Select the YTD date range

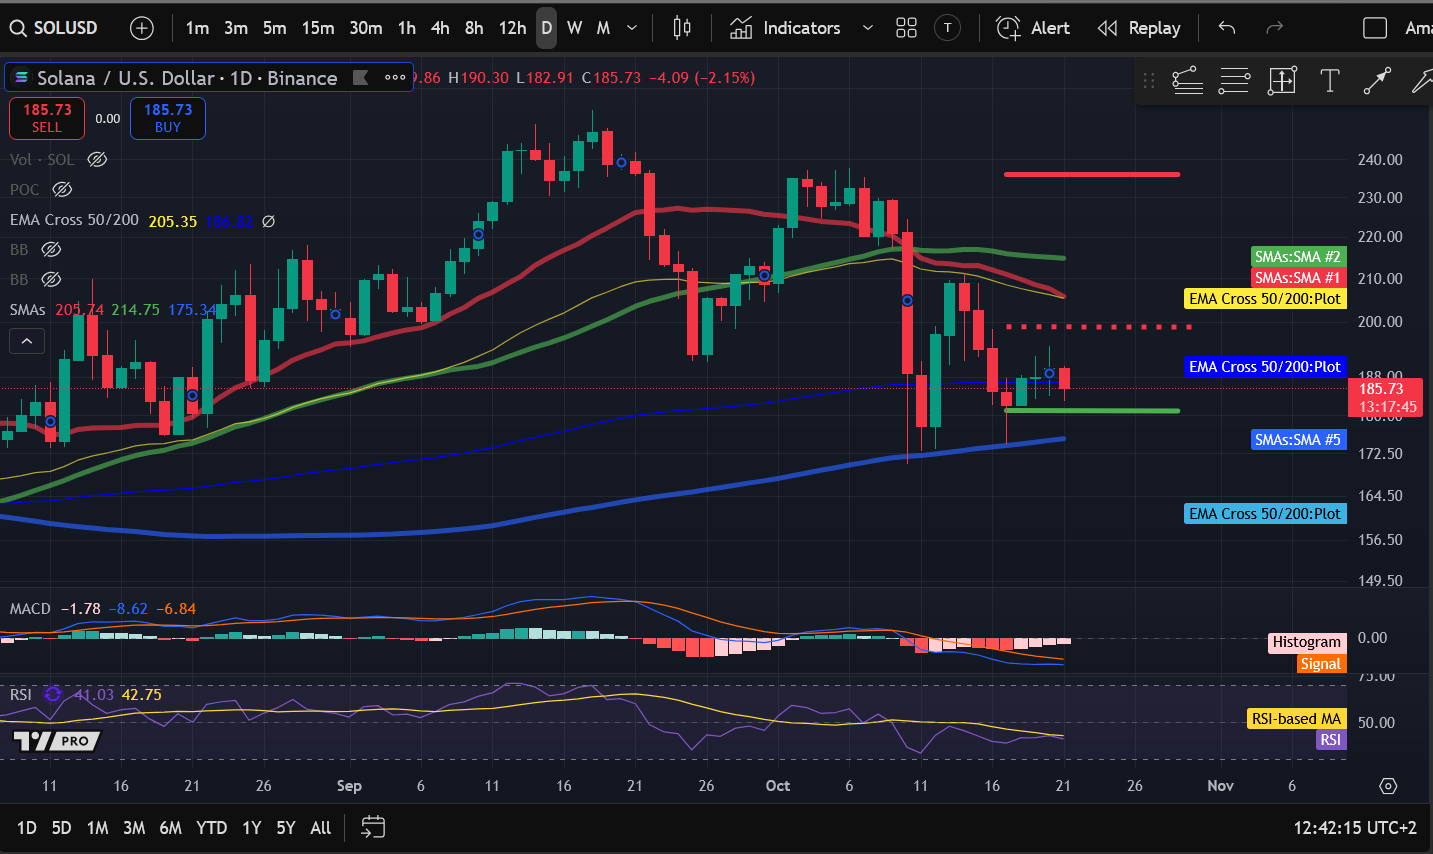(x=211, y=827)
